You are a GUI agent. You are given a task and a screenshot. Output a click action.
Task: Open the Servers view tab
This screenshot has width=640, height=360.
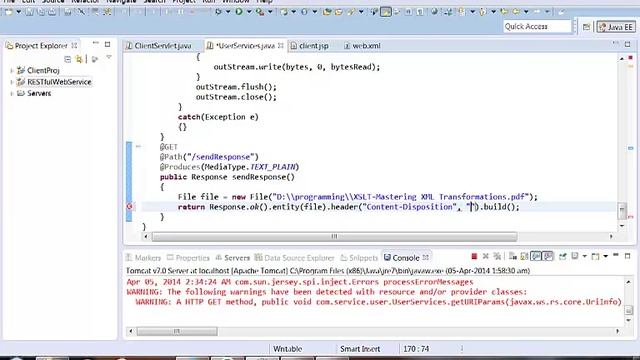click(233, 258)
